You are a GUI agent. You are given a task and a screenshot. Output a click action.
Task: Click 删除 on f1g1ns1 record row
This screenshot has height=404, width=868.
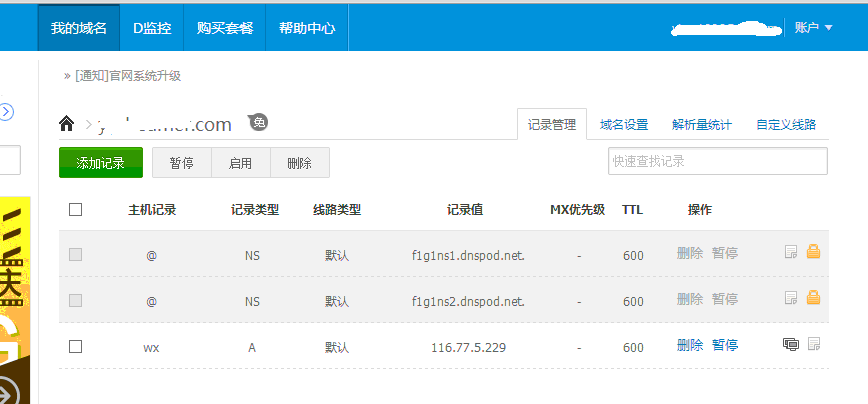point(690,253)
